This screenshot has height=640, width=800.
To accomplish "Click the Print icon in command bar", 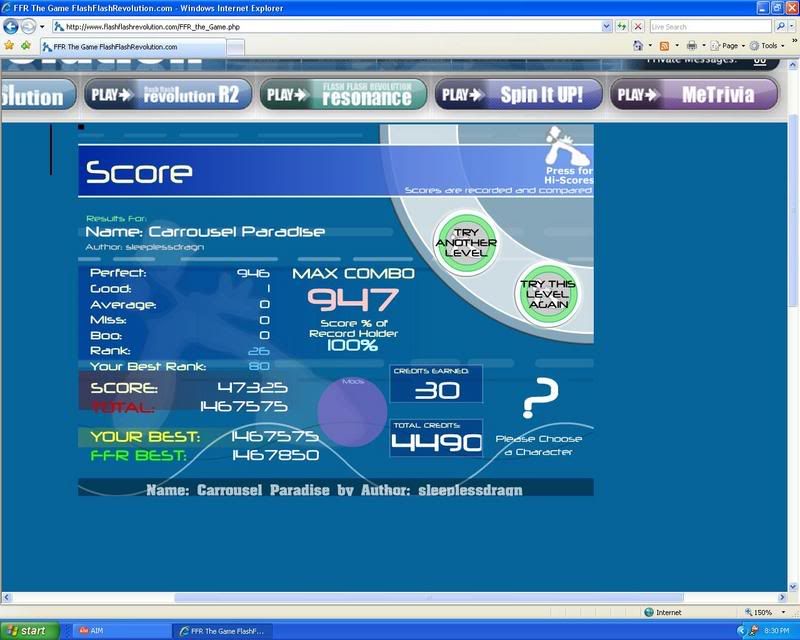I will [x=691, y=46].
